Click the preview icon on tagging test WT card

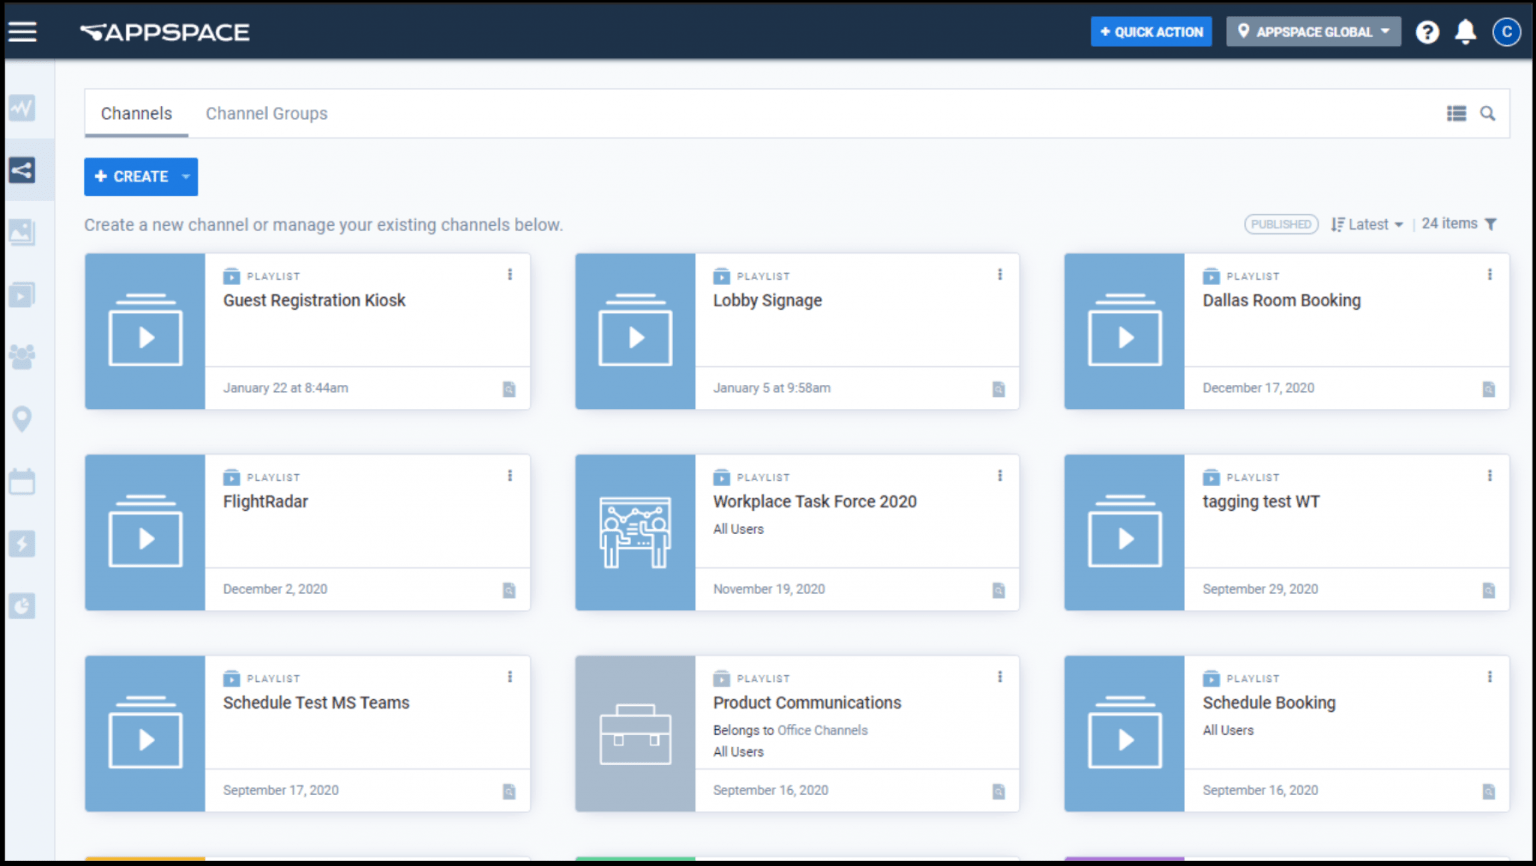tap(1488, 590)
